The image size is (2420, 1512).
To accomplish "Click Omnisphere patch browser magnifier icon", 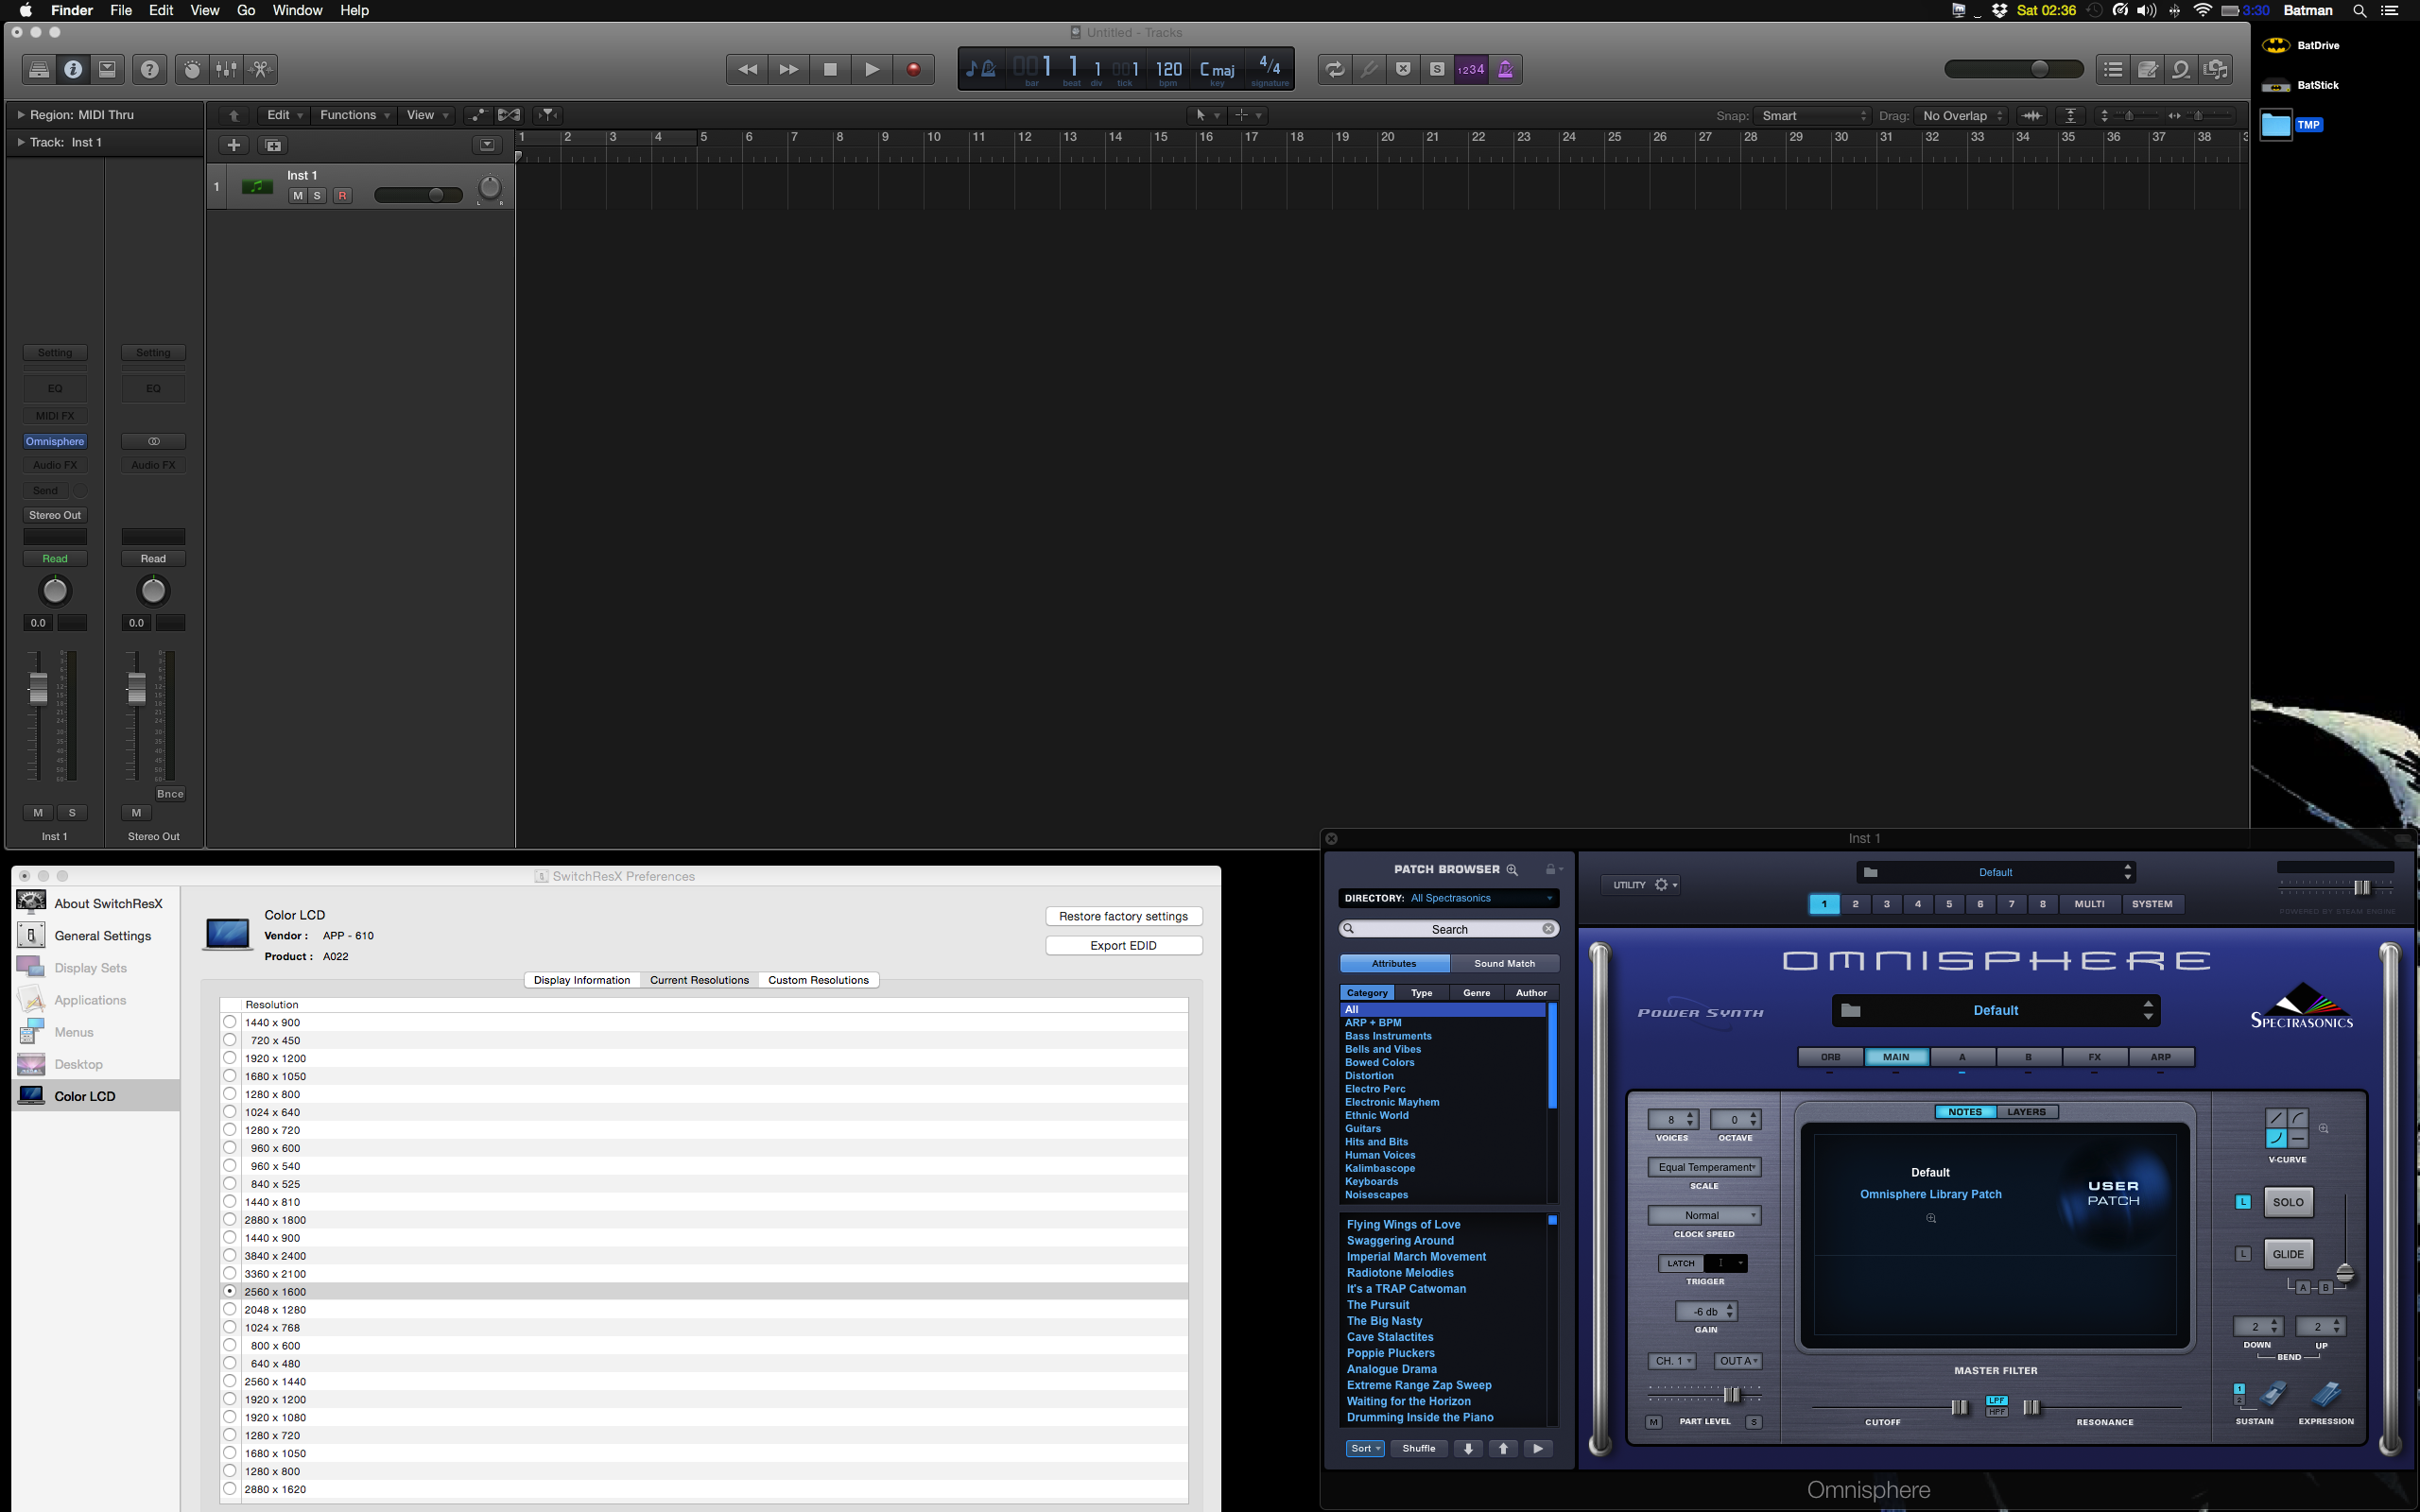I will tap(1512, 869).
